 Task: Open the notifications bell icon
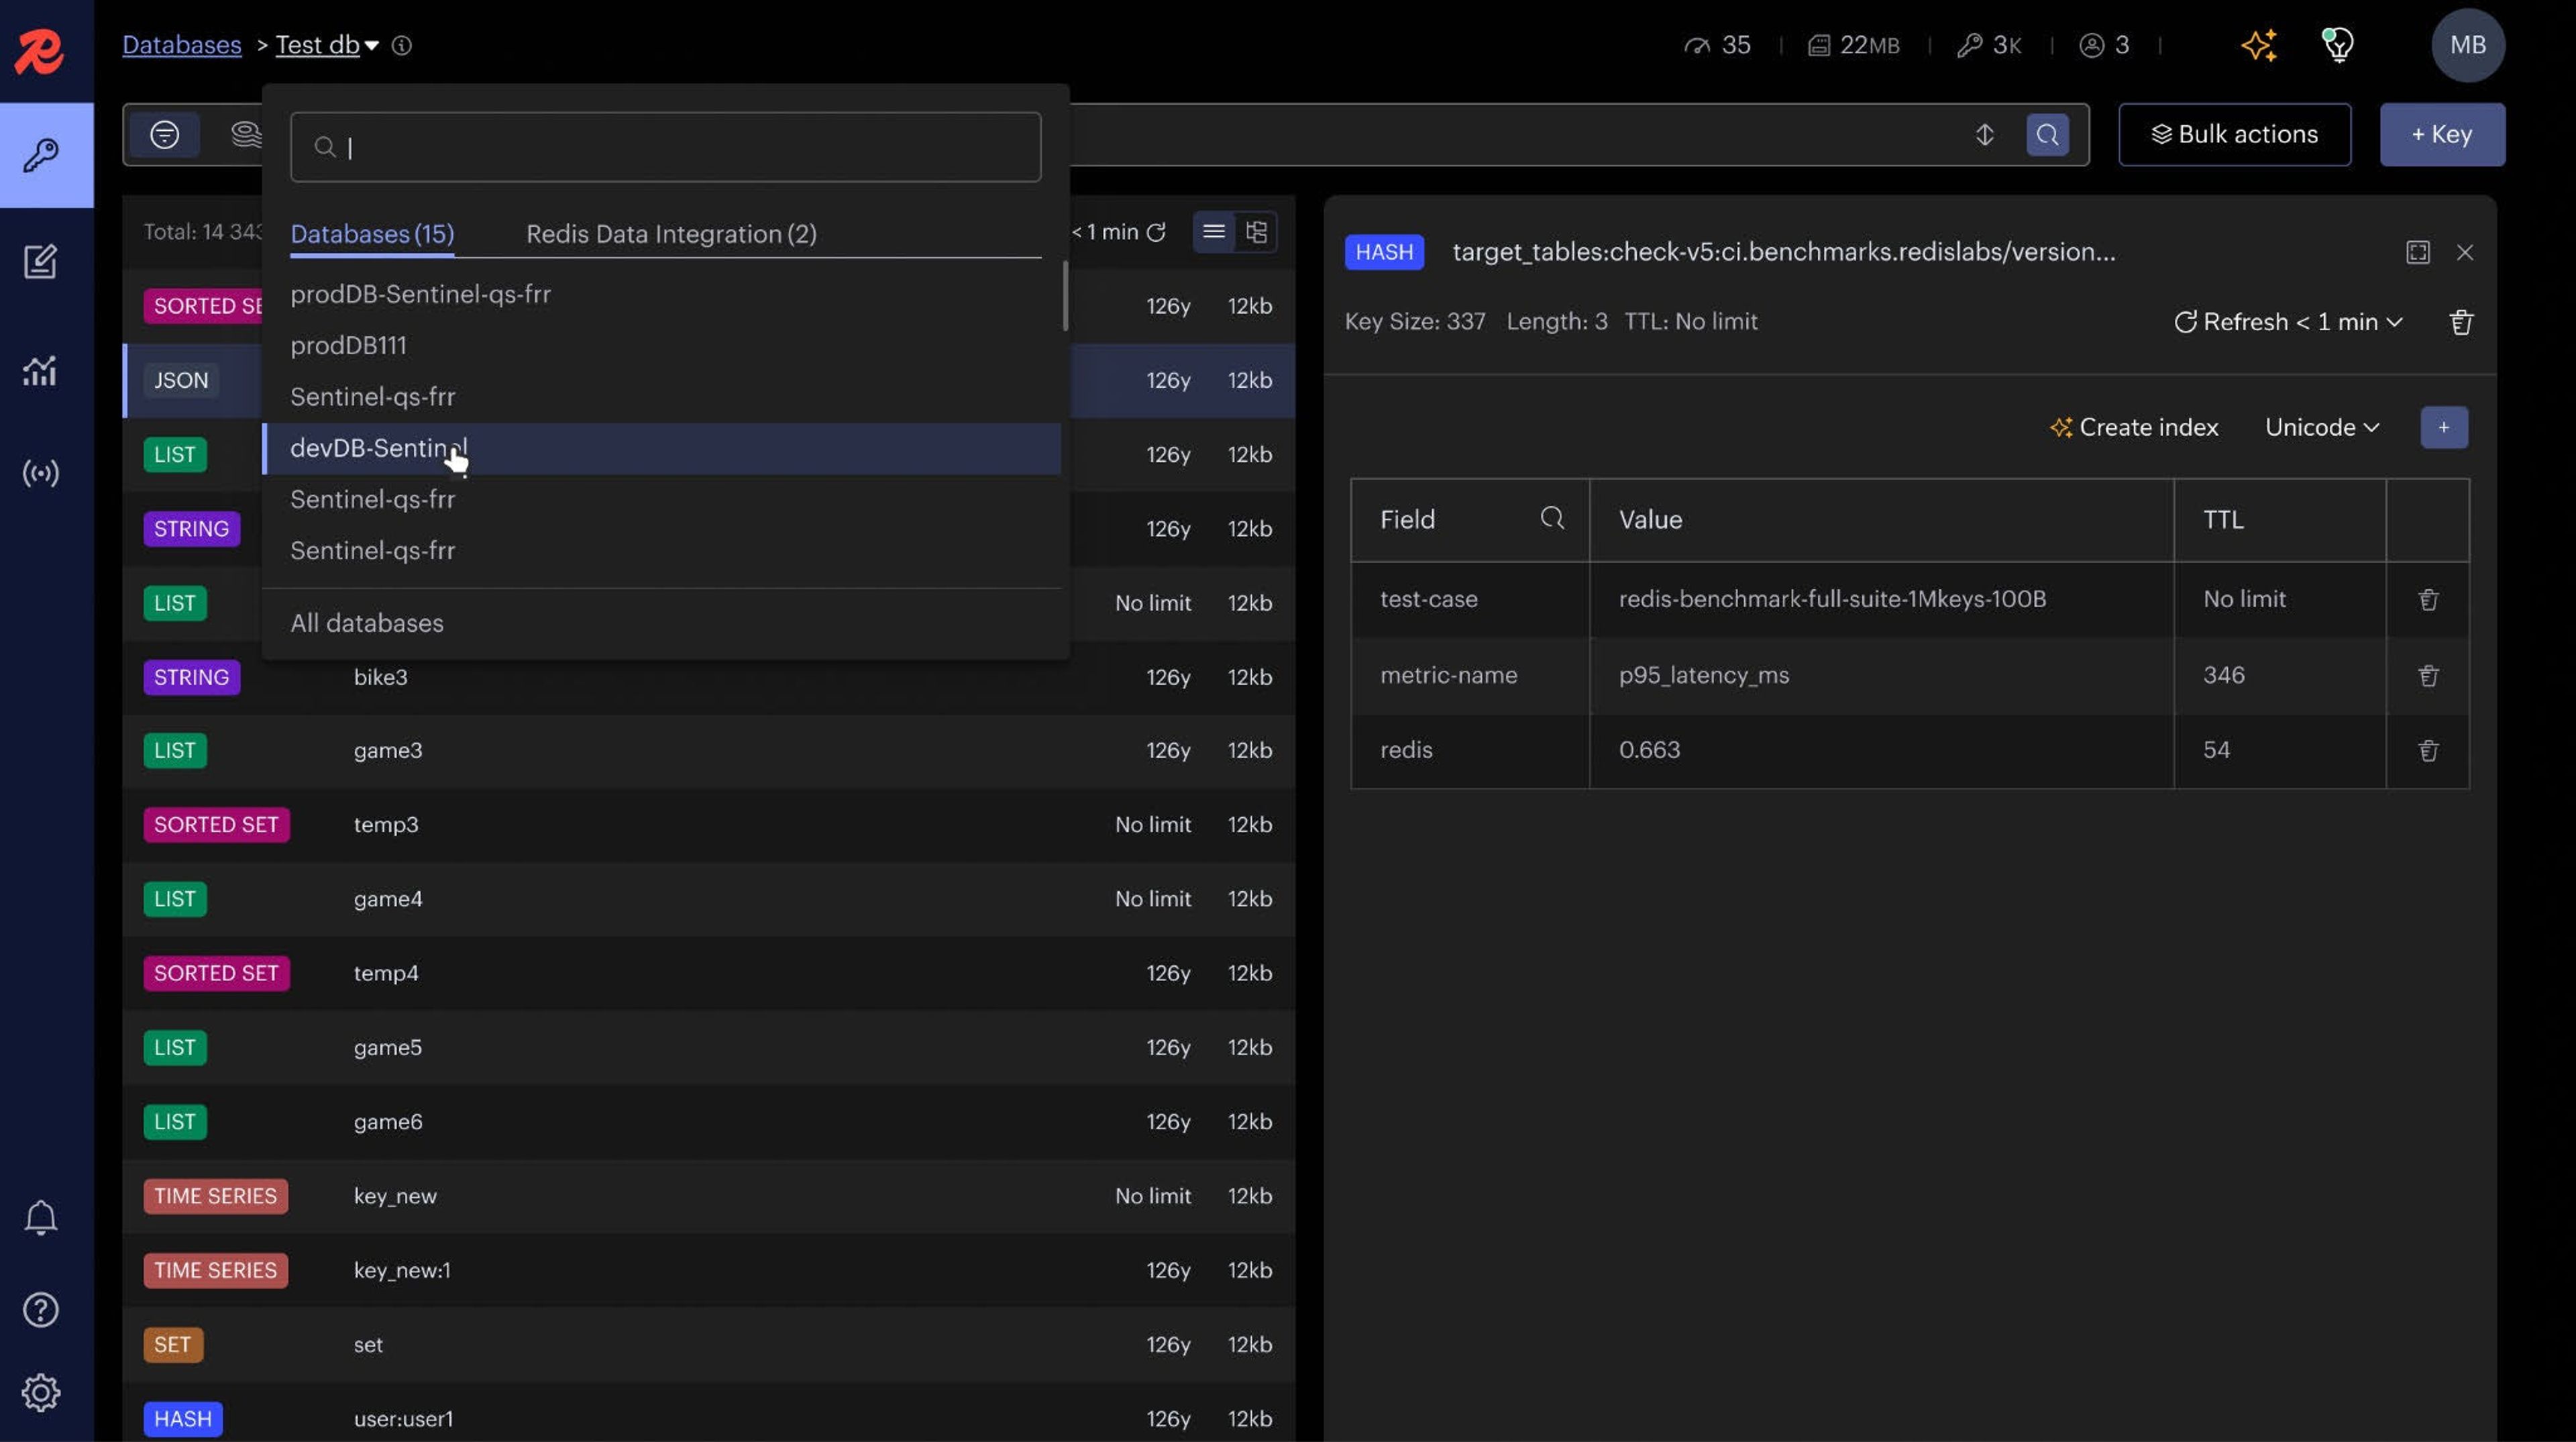tap(40, 1217)
